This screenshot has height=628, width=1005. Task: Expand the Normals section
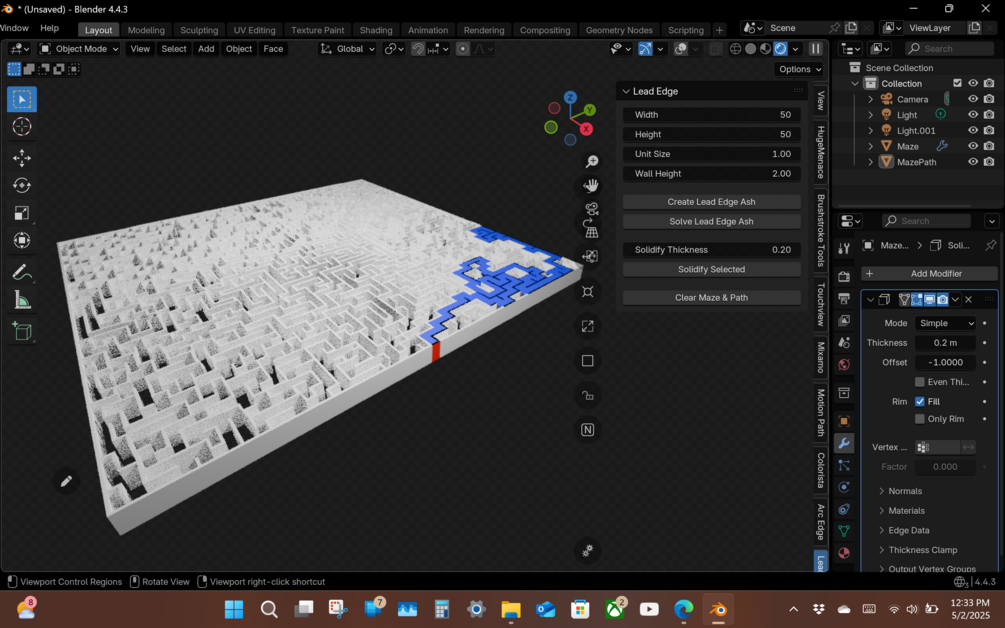[x=905, y=491]
